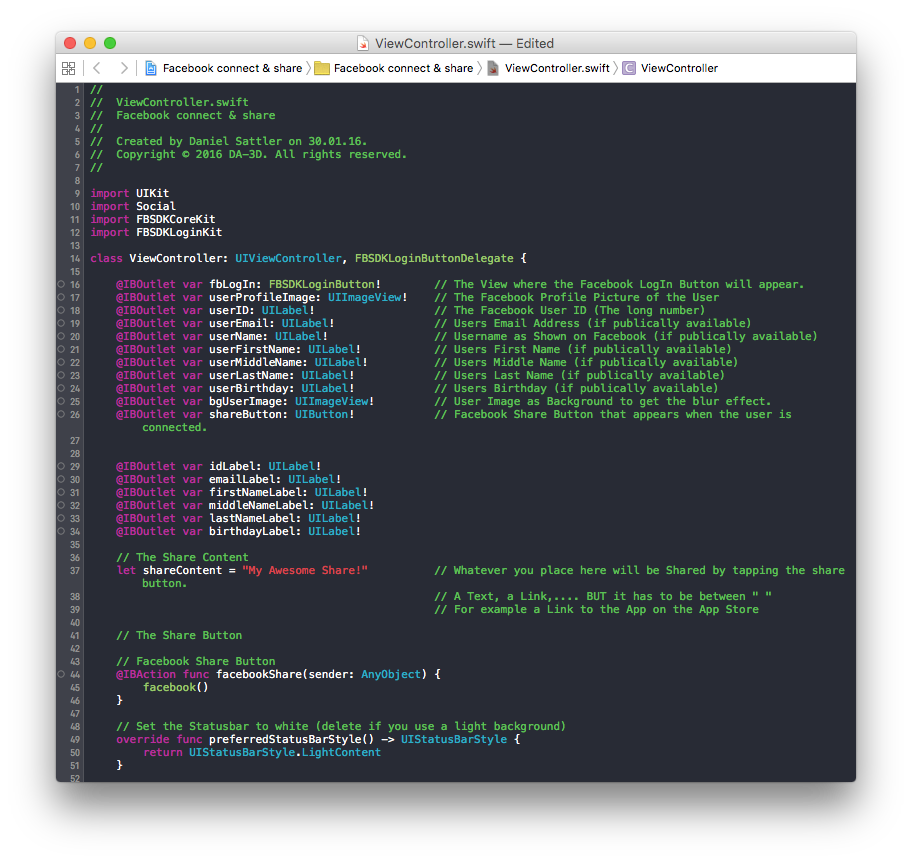Viewport: 912px width, 862px height.
Task: Click the UIButton type on shareButton line
Action: click(321, 414)
